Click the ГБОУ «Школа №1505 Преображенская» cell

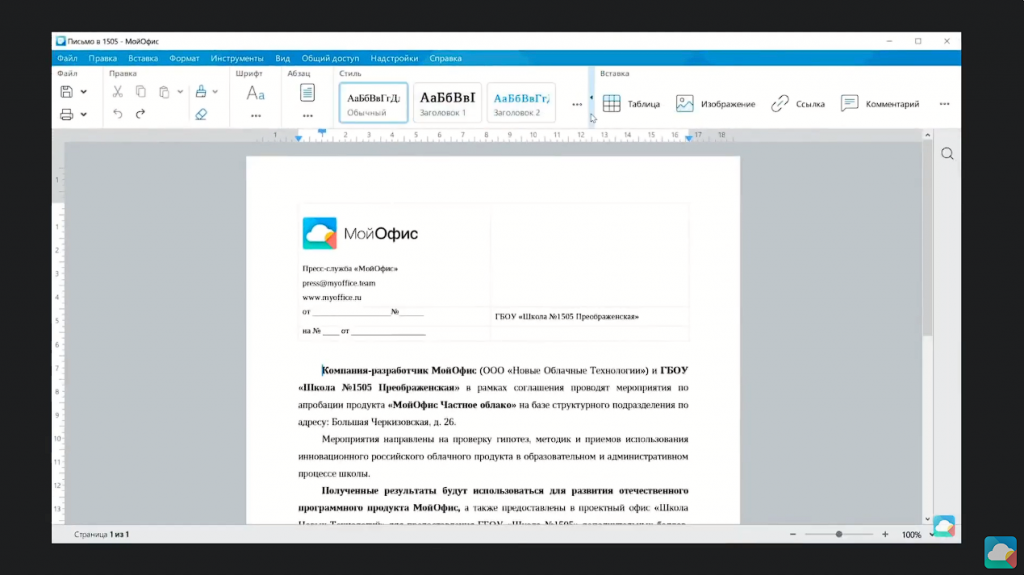567,316
